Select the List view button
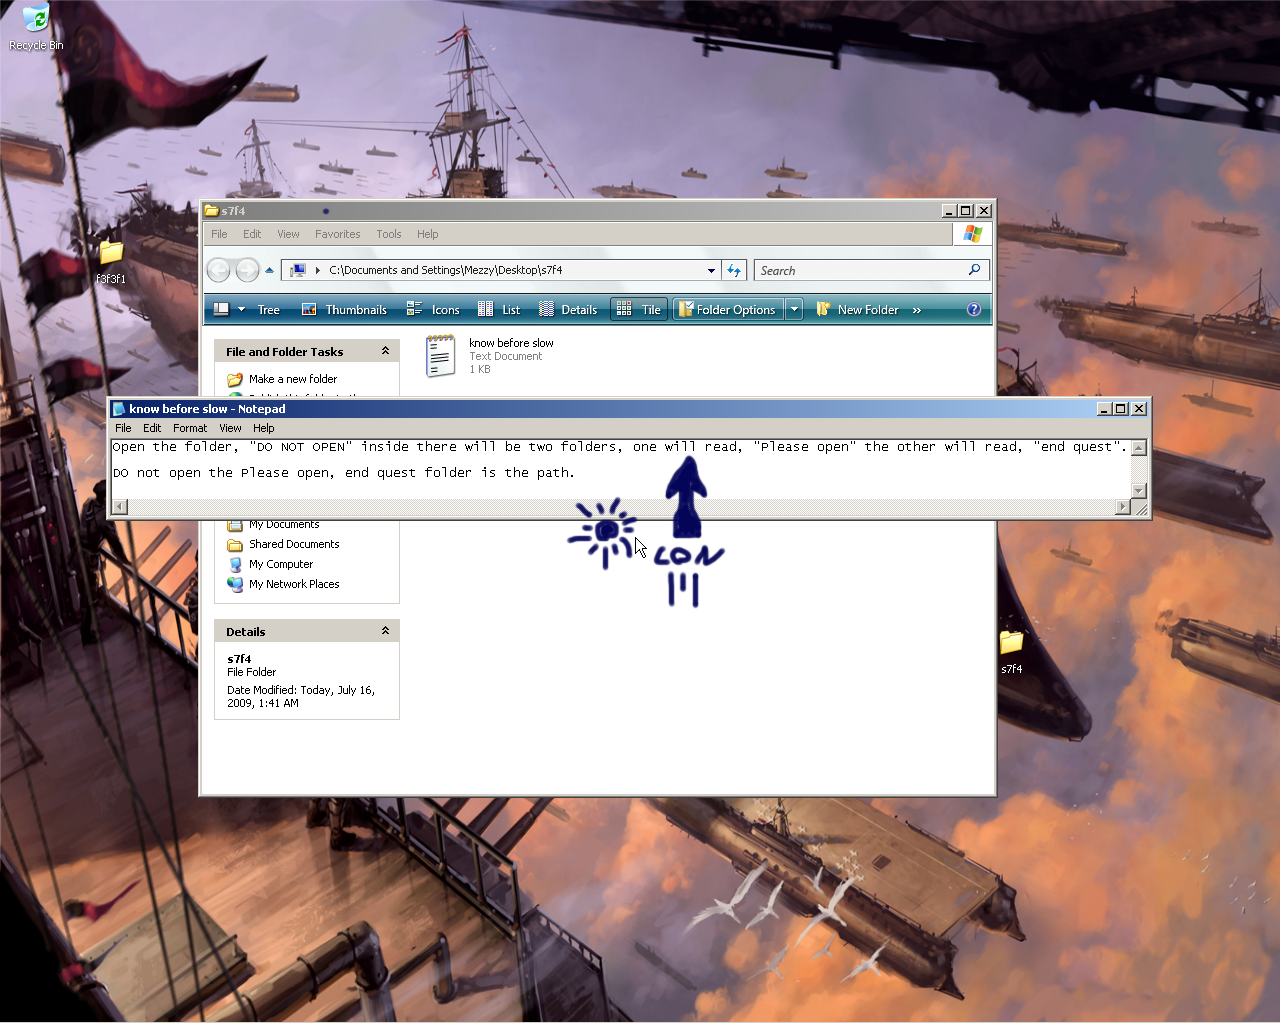 [500, 310]
